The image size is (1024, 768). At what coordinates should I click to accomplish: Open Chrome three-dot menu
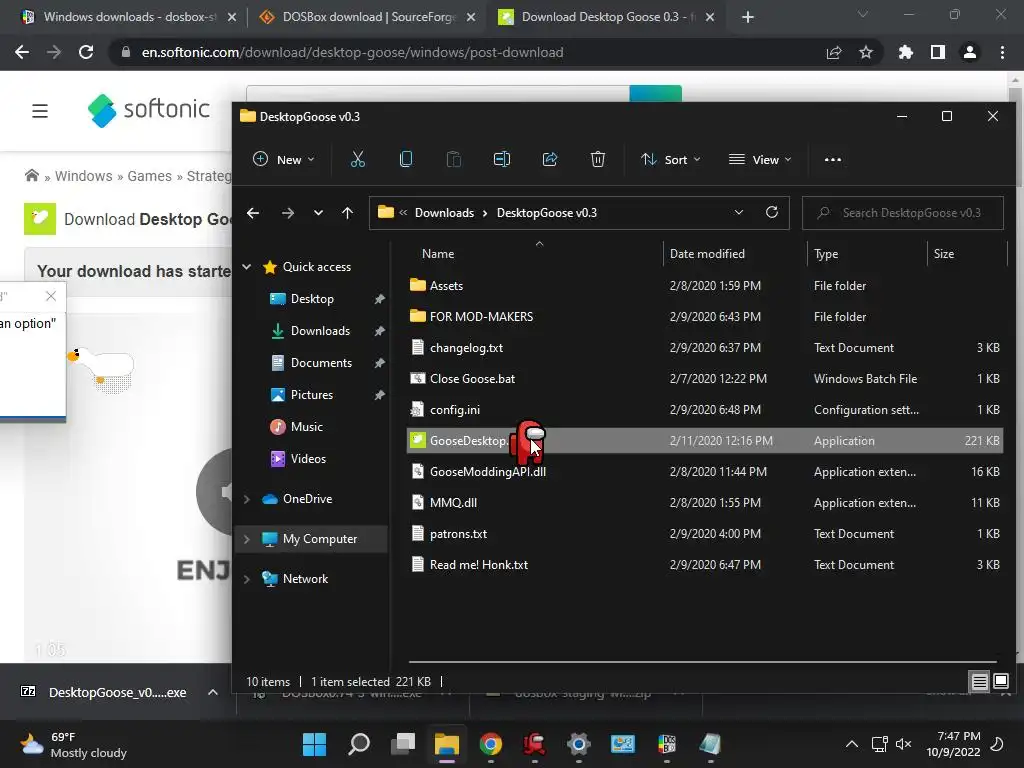(x=1002, y=52)
